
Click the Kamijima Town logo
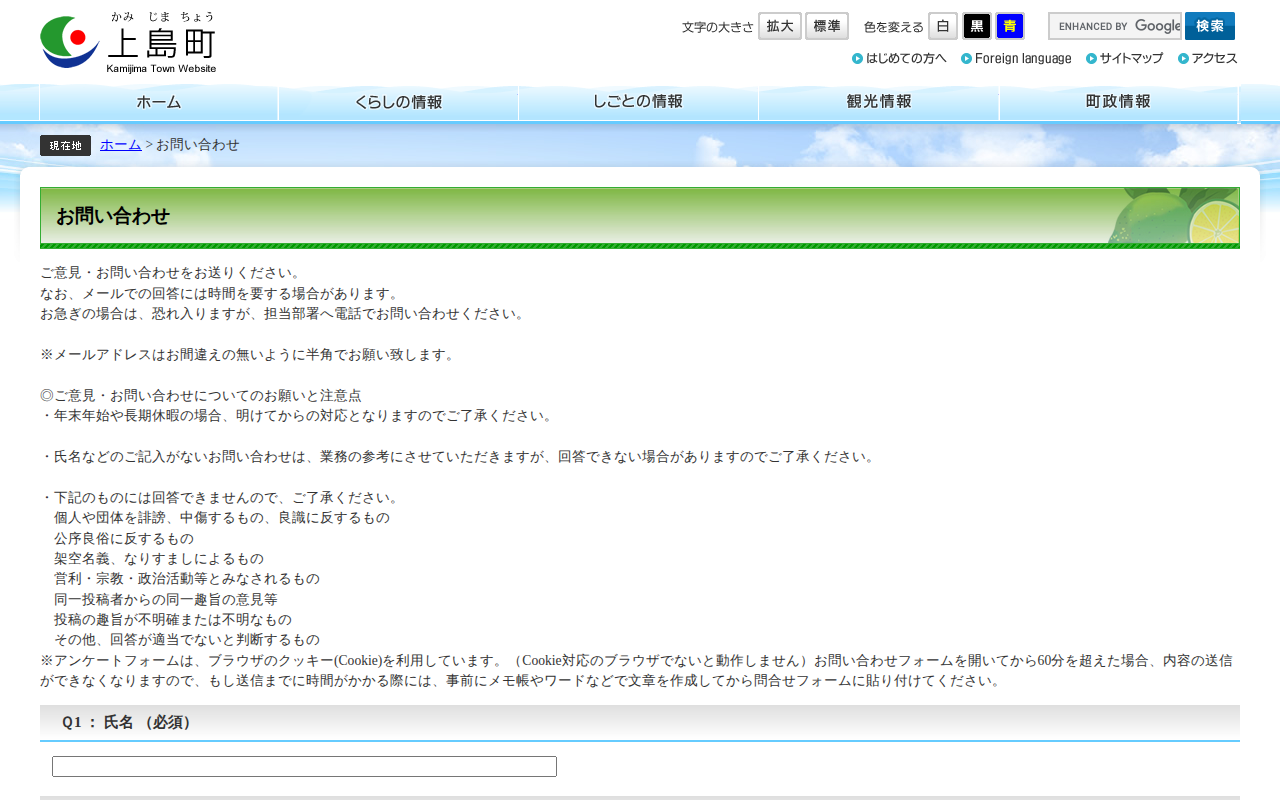pyautogui.click(x=128, y=42)
